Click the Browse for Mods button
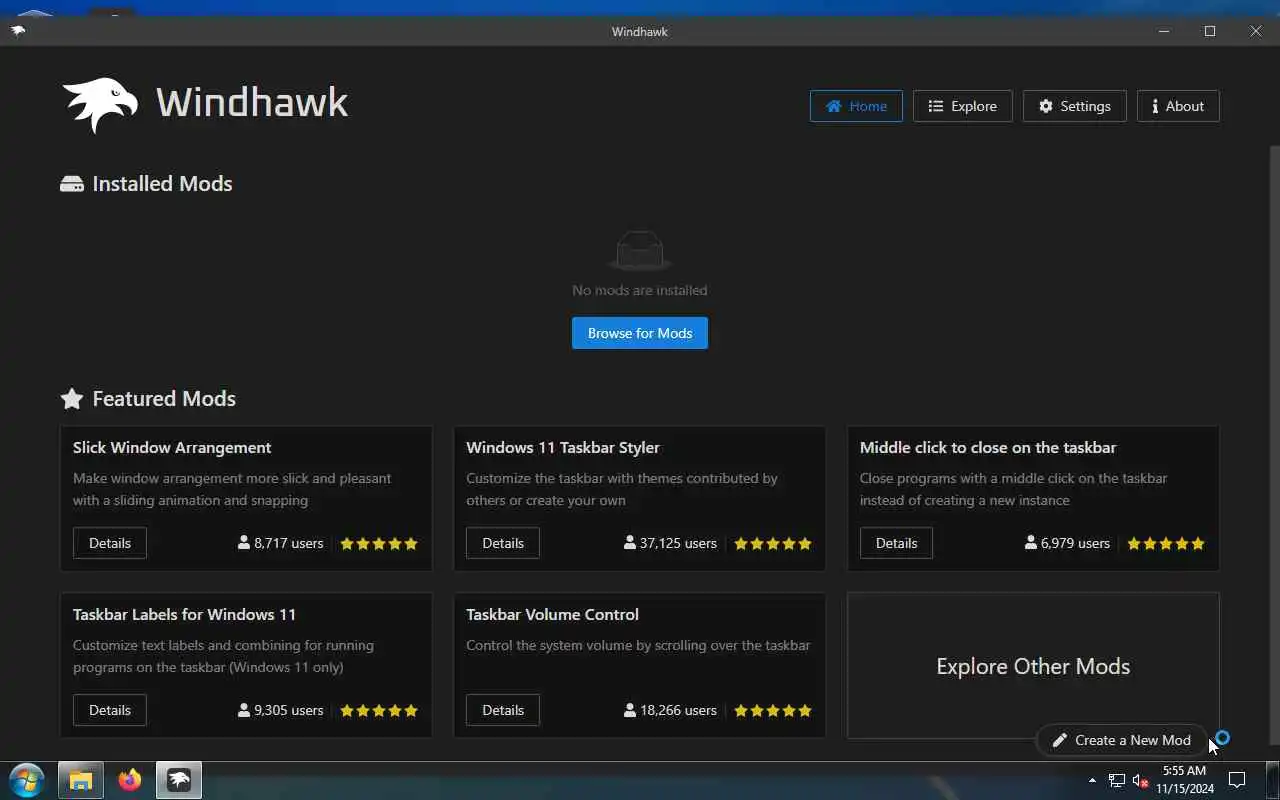Screen dimensions: 1280x800 640,333
